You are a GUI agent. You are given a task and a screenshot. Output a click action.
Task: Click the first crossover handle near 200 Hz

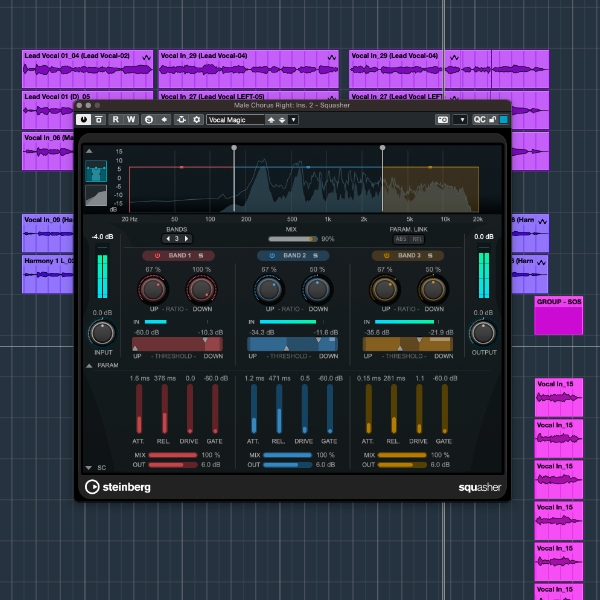[x=234, y=148]
